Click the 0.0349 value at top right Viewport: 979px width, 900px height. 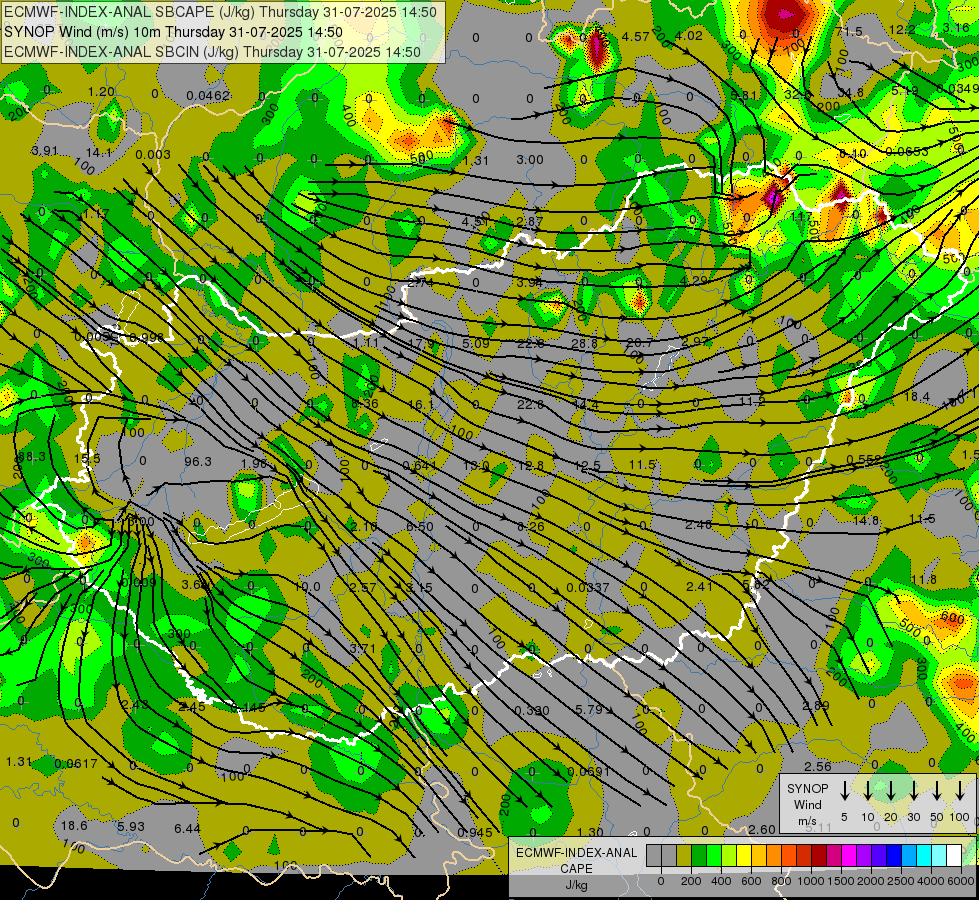[957, 89]
